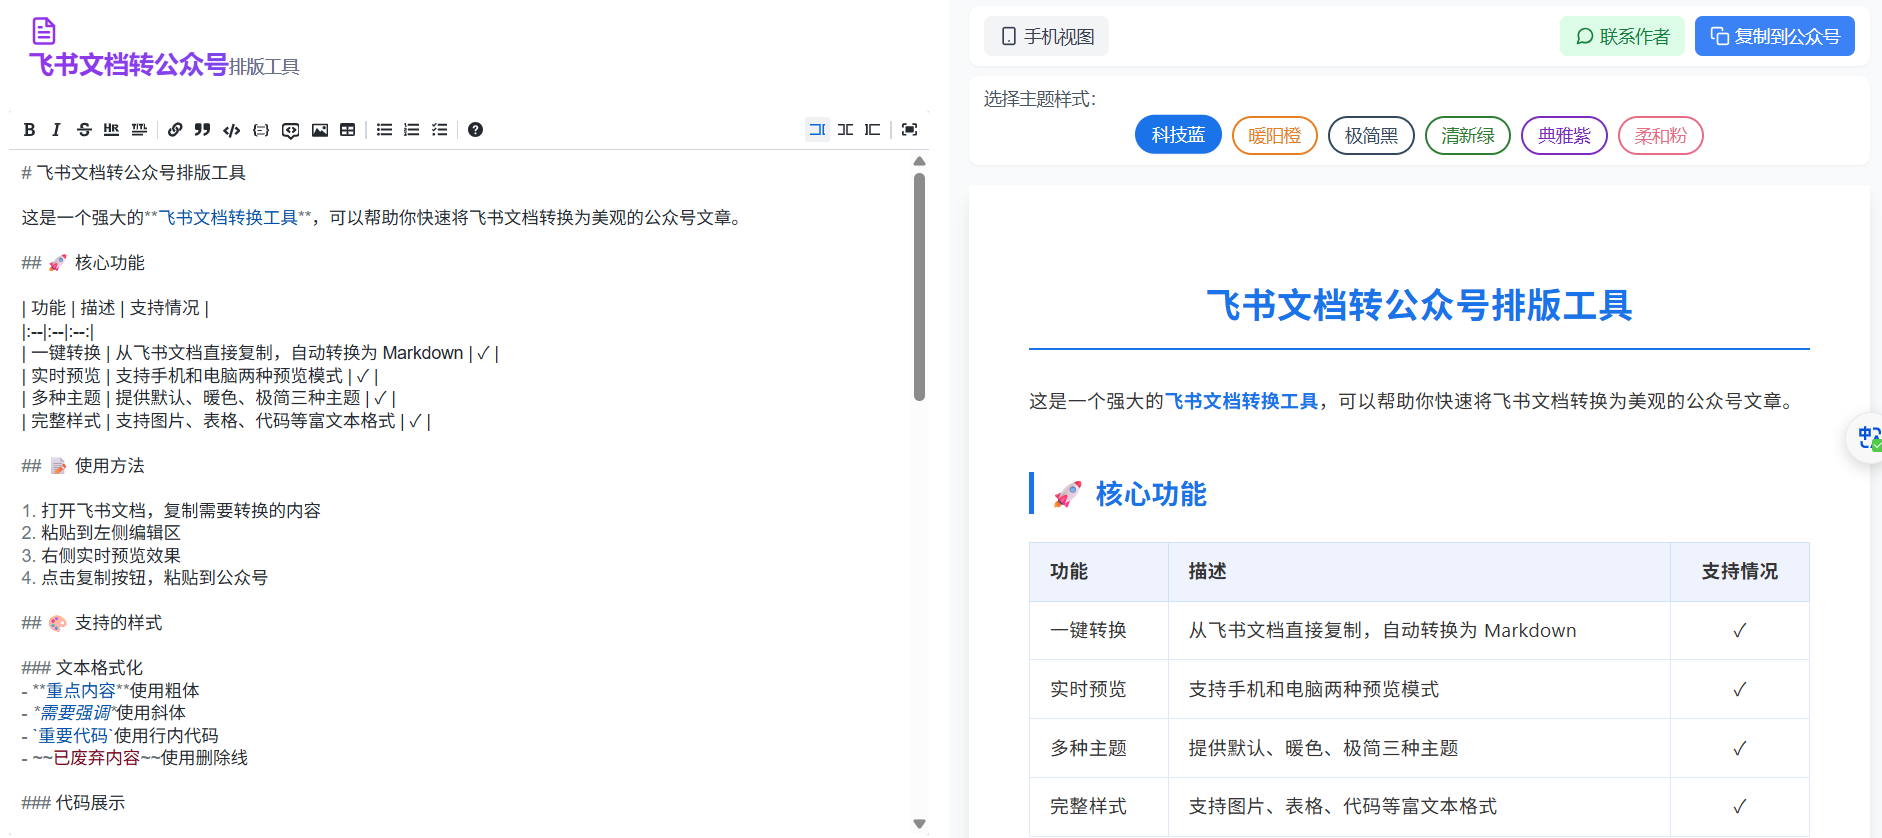The height and width of the screenshot is (838, 1882).
Task: Insert a task checklist
Action: click(x=440, y=130)
